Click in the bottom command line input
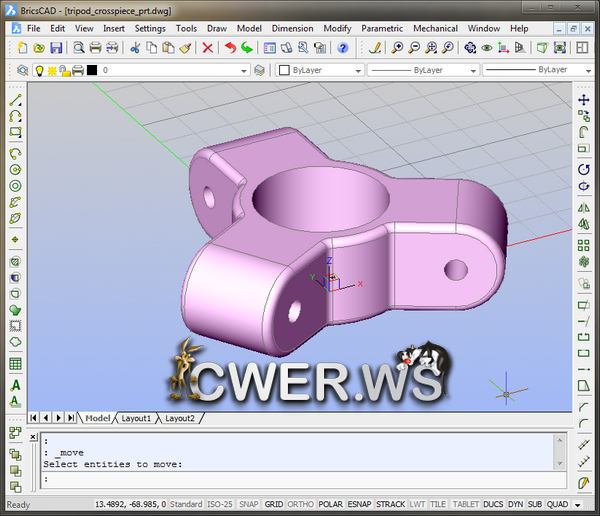This screenshot has height=516, width=600. pos(300,479)
